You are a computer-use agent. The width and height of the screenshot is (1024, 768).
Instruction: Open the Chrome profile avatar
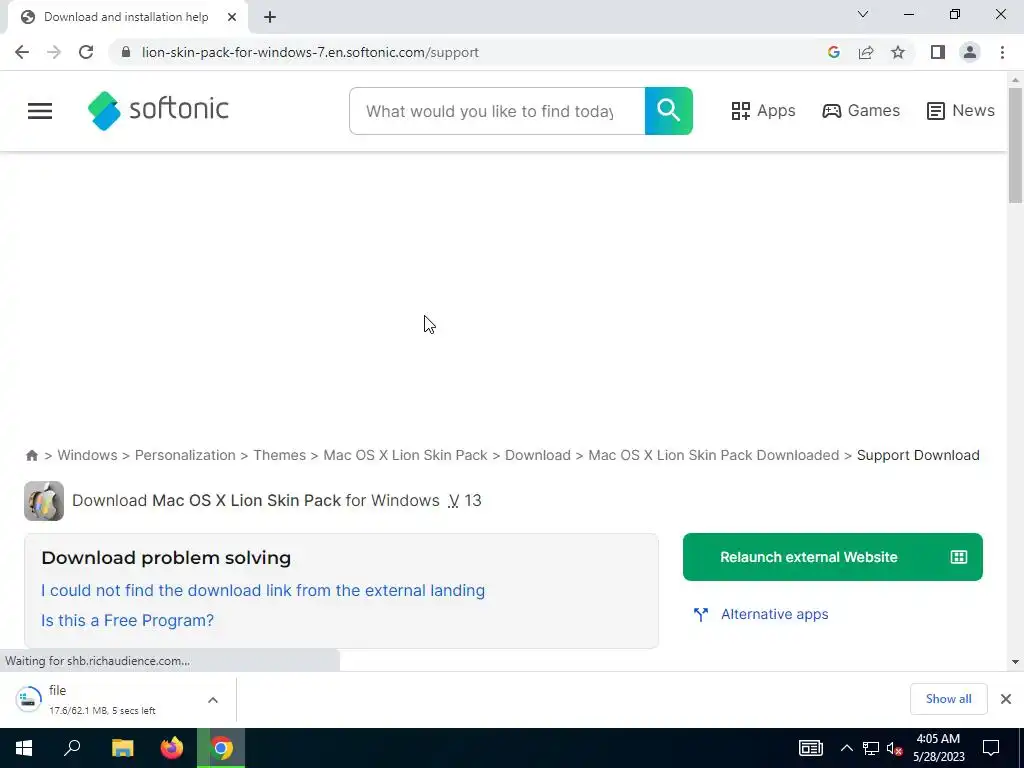970,52
